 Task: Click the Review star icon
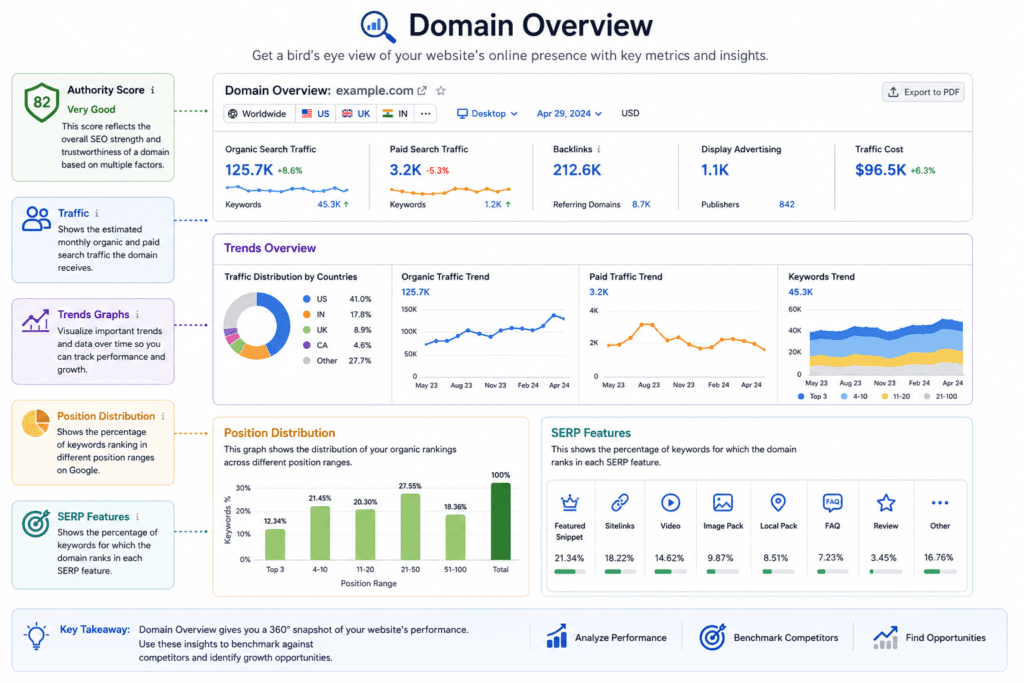pyautogui.click(x=886, y=502)
